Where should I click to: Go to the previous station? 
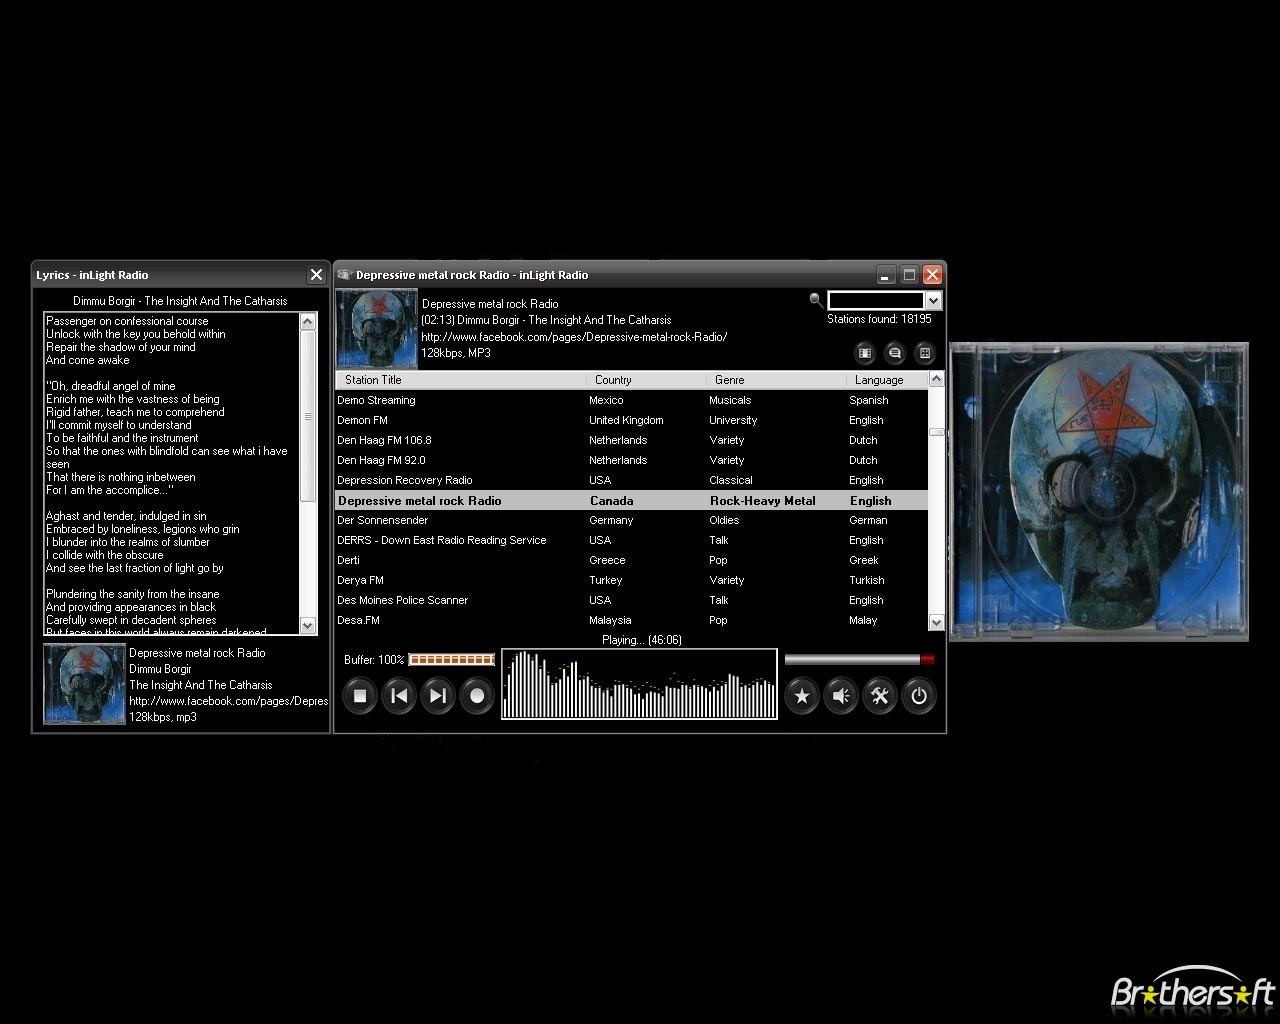click(399, 696)
